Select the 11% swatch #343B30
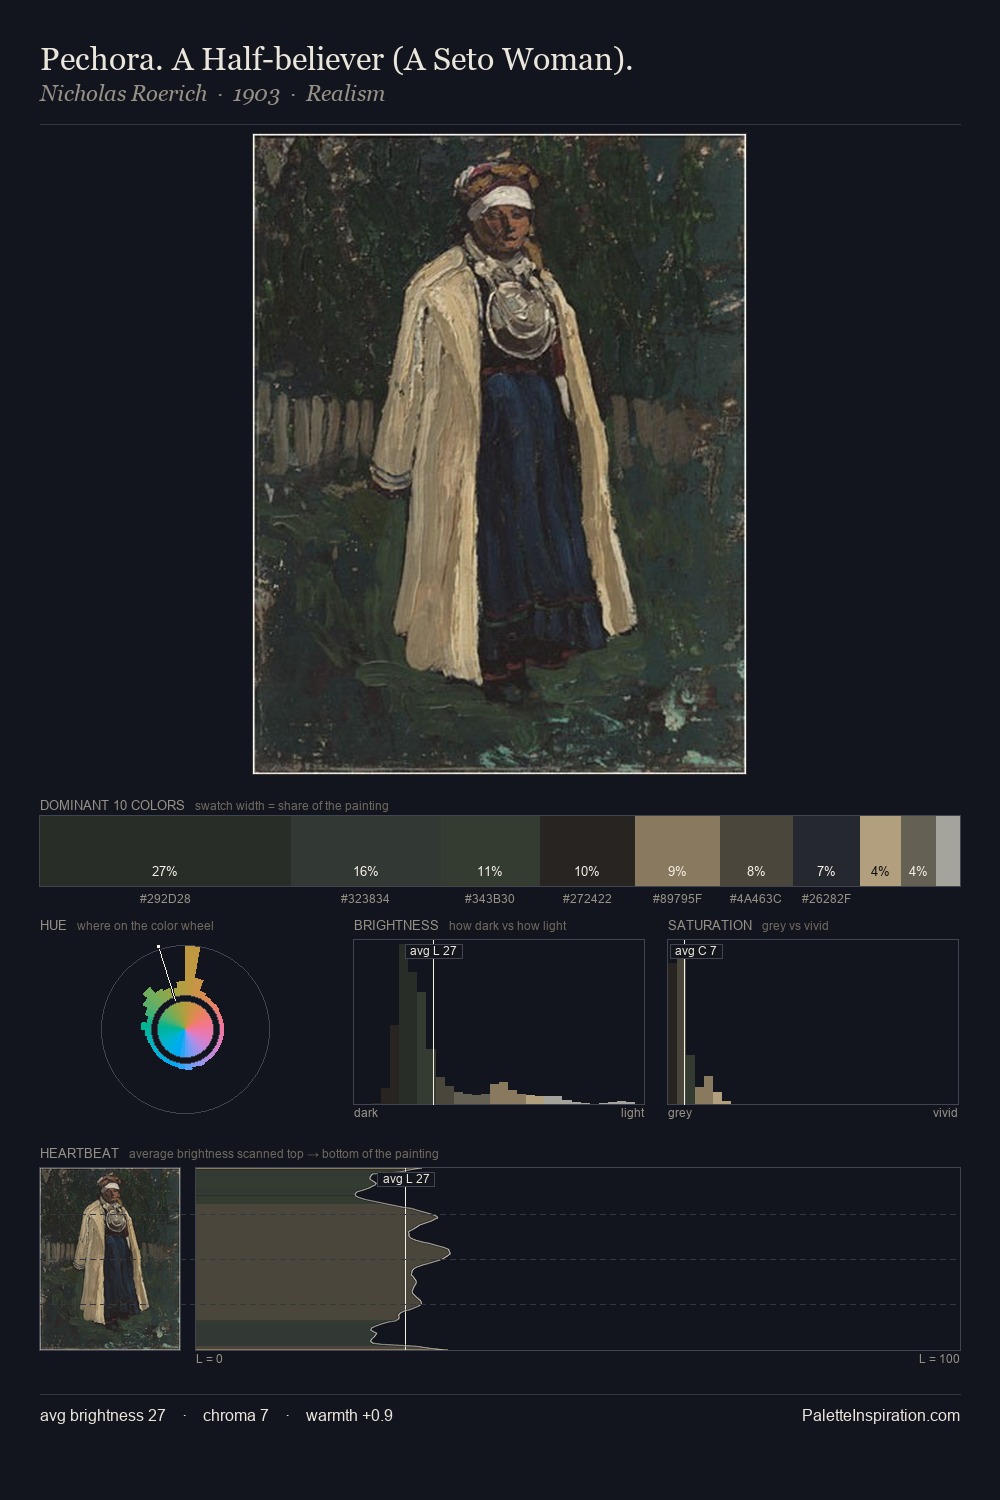Screen dimensions: 1000x1500 tap(490, 851)
